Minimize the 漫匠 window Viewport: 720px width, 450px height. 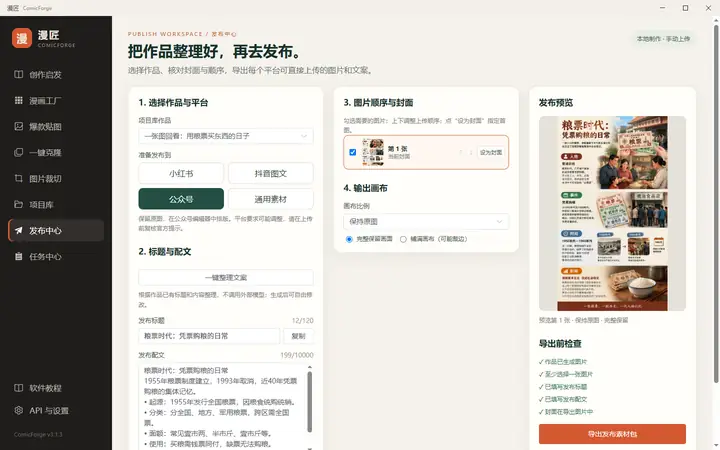click(x=663, y=8)
